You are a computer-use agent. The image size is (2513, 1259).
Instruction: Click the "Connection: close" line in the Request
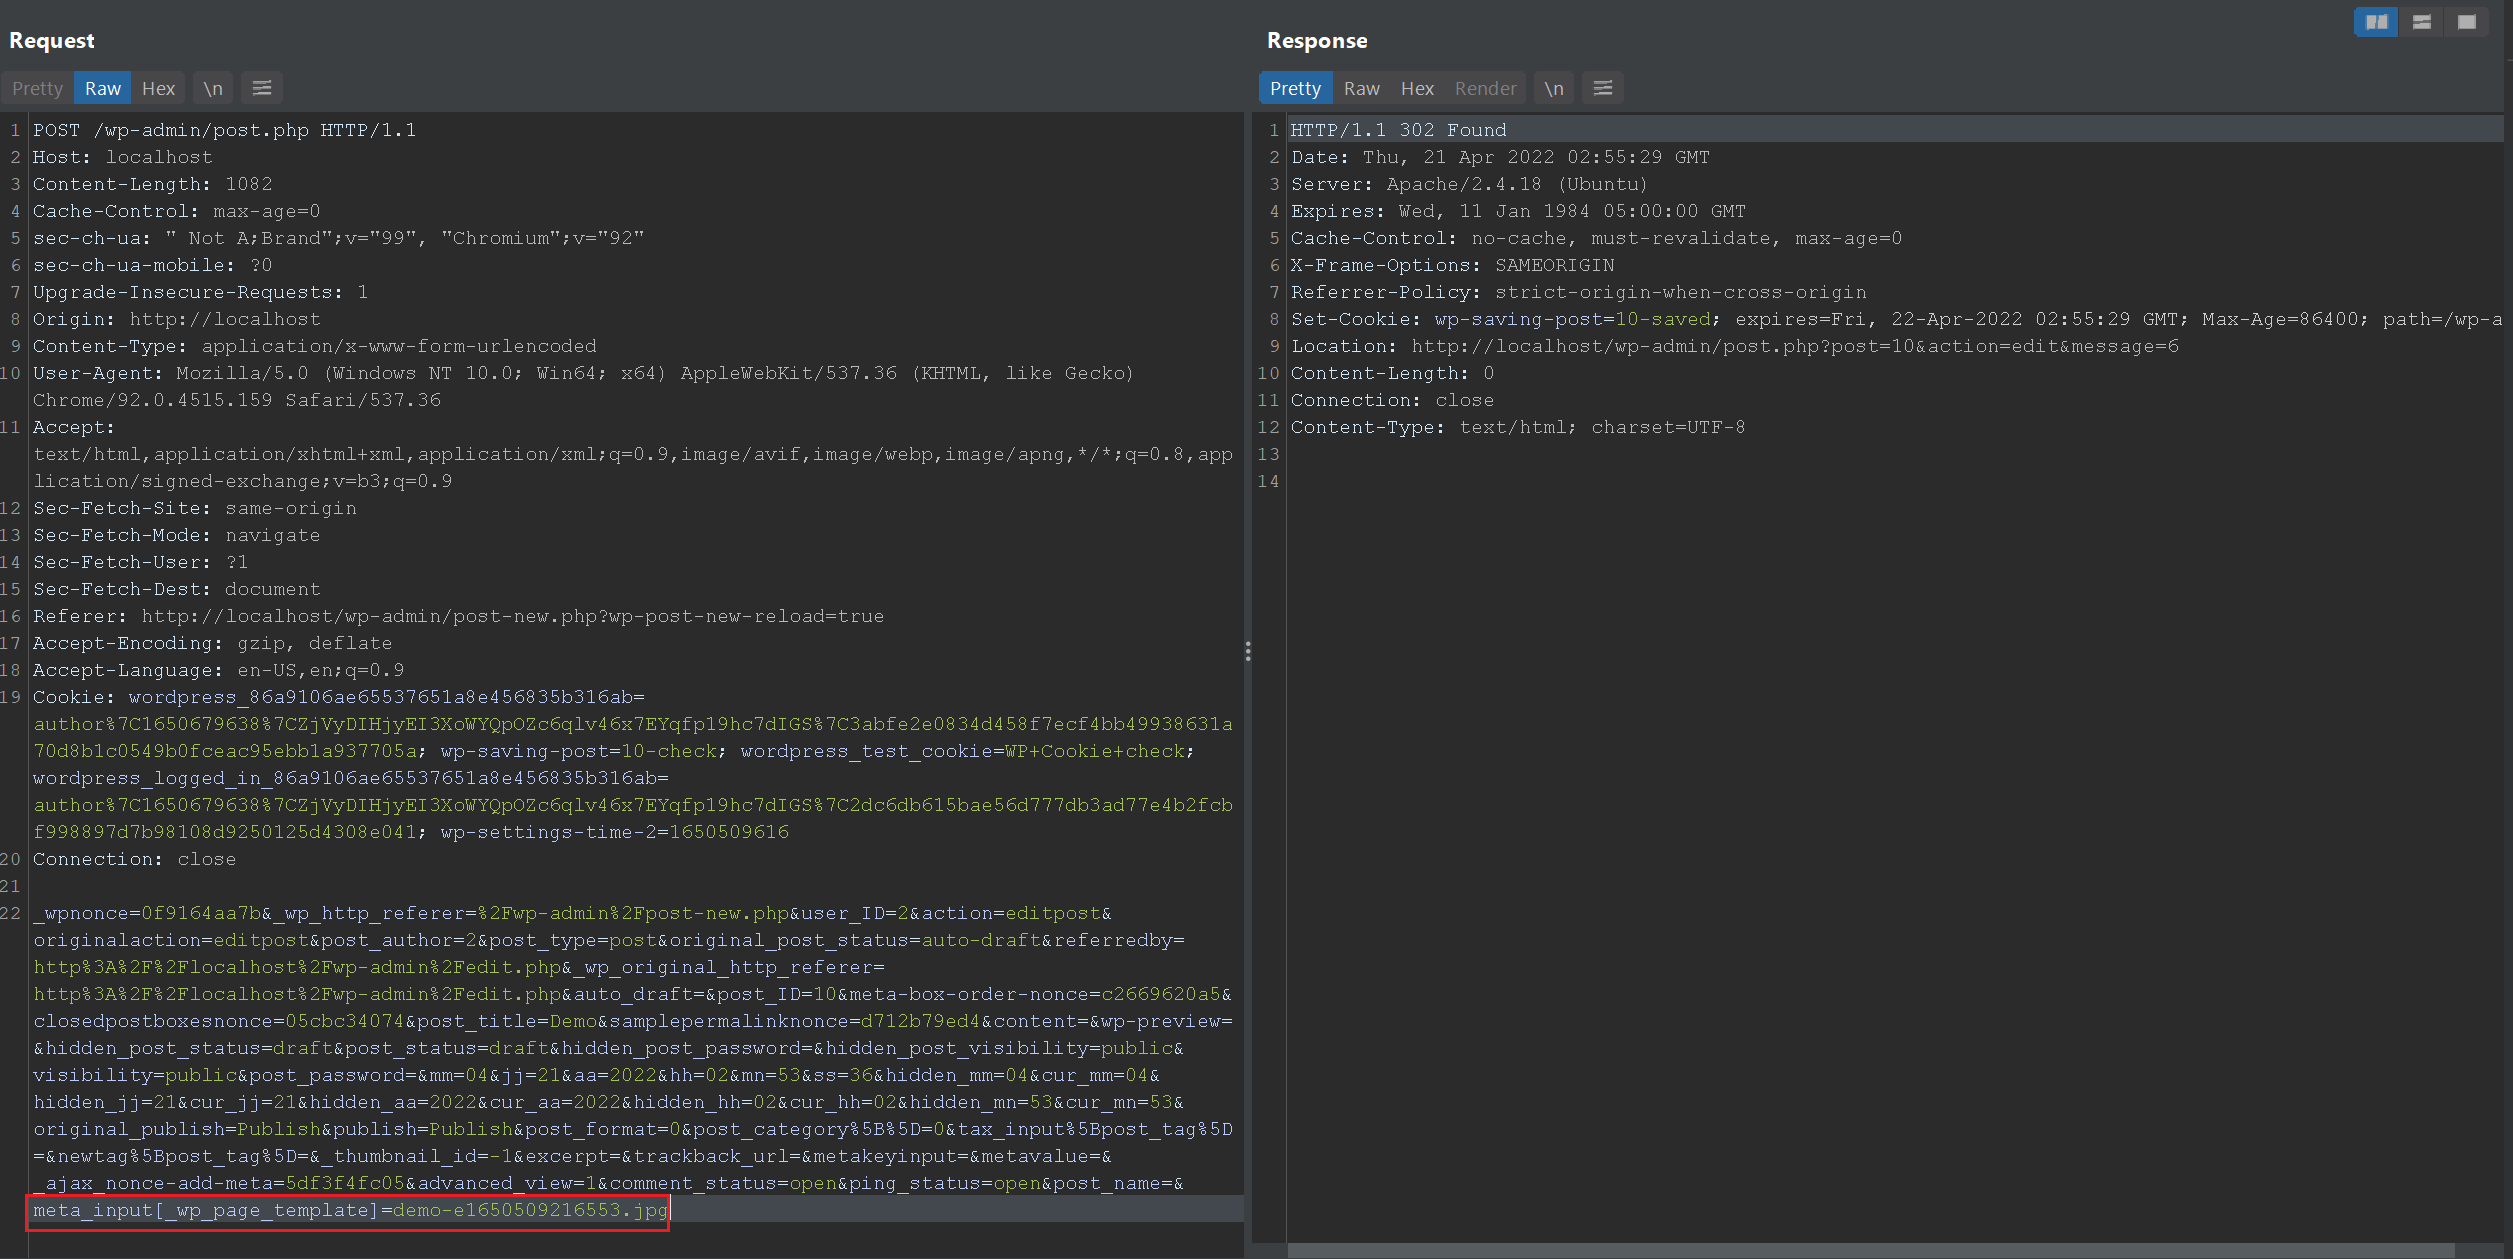135,859
